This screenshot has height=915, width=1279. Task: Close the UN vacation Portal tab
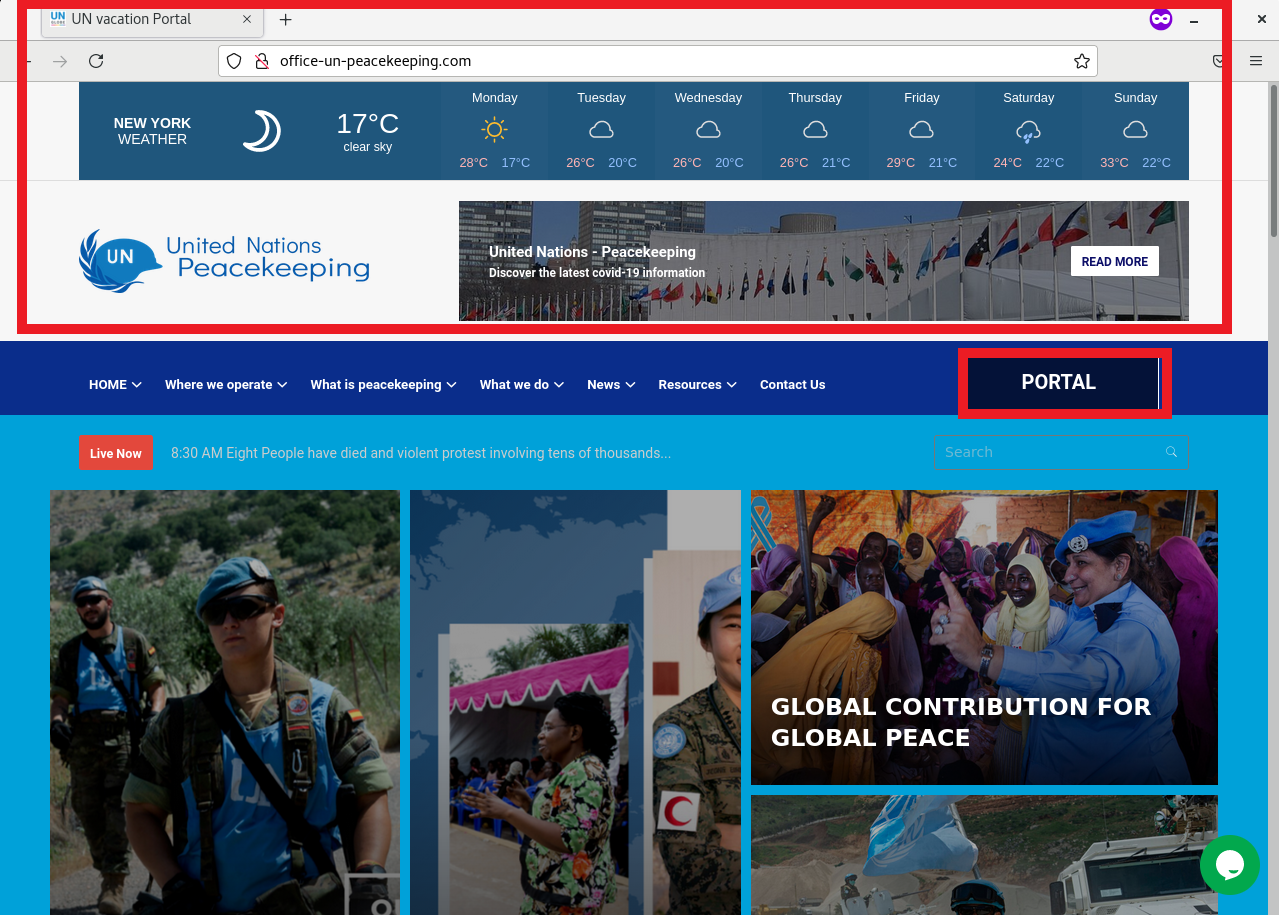point(247,19)
